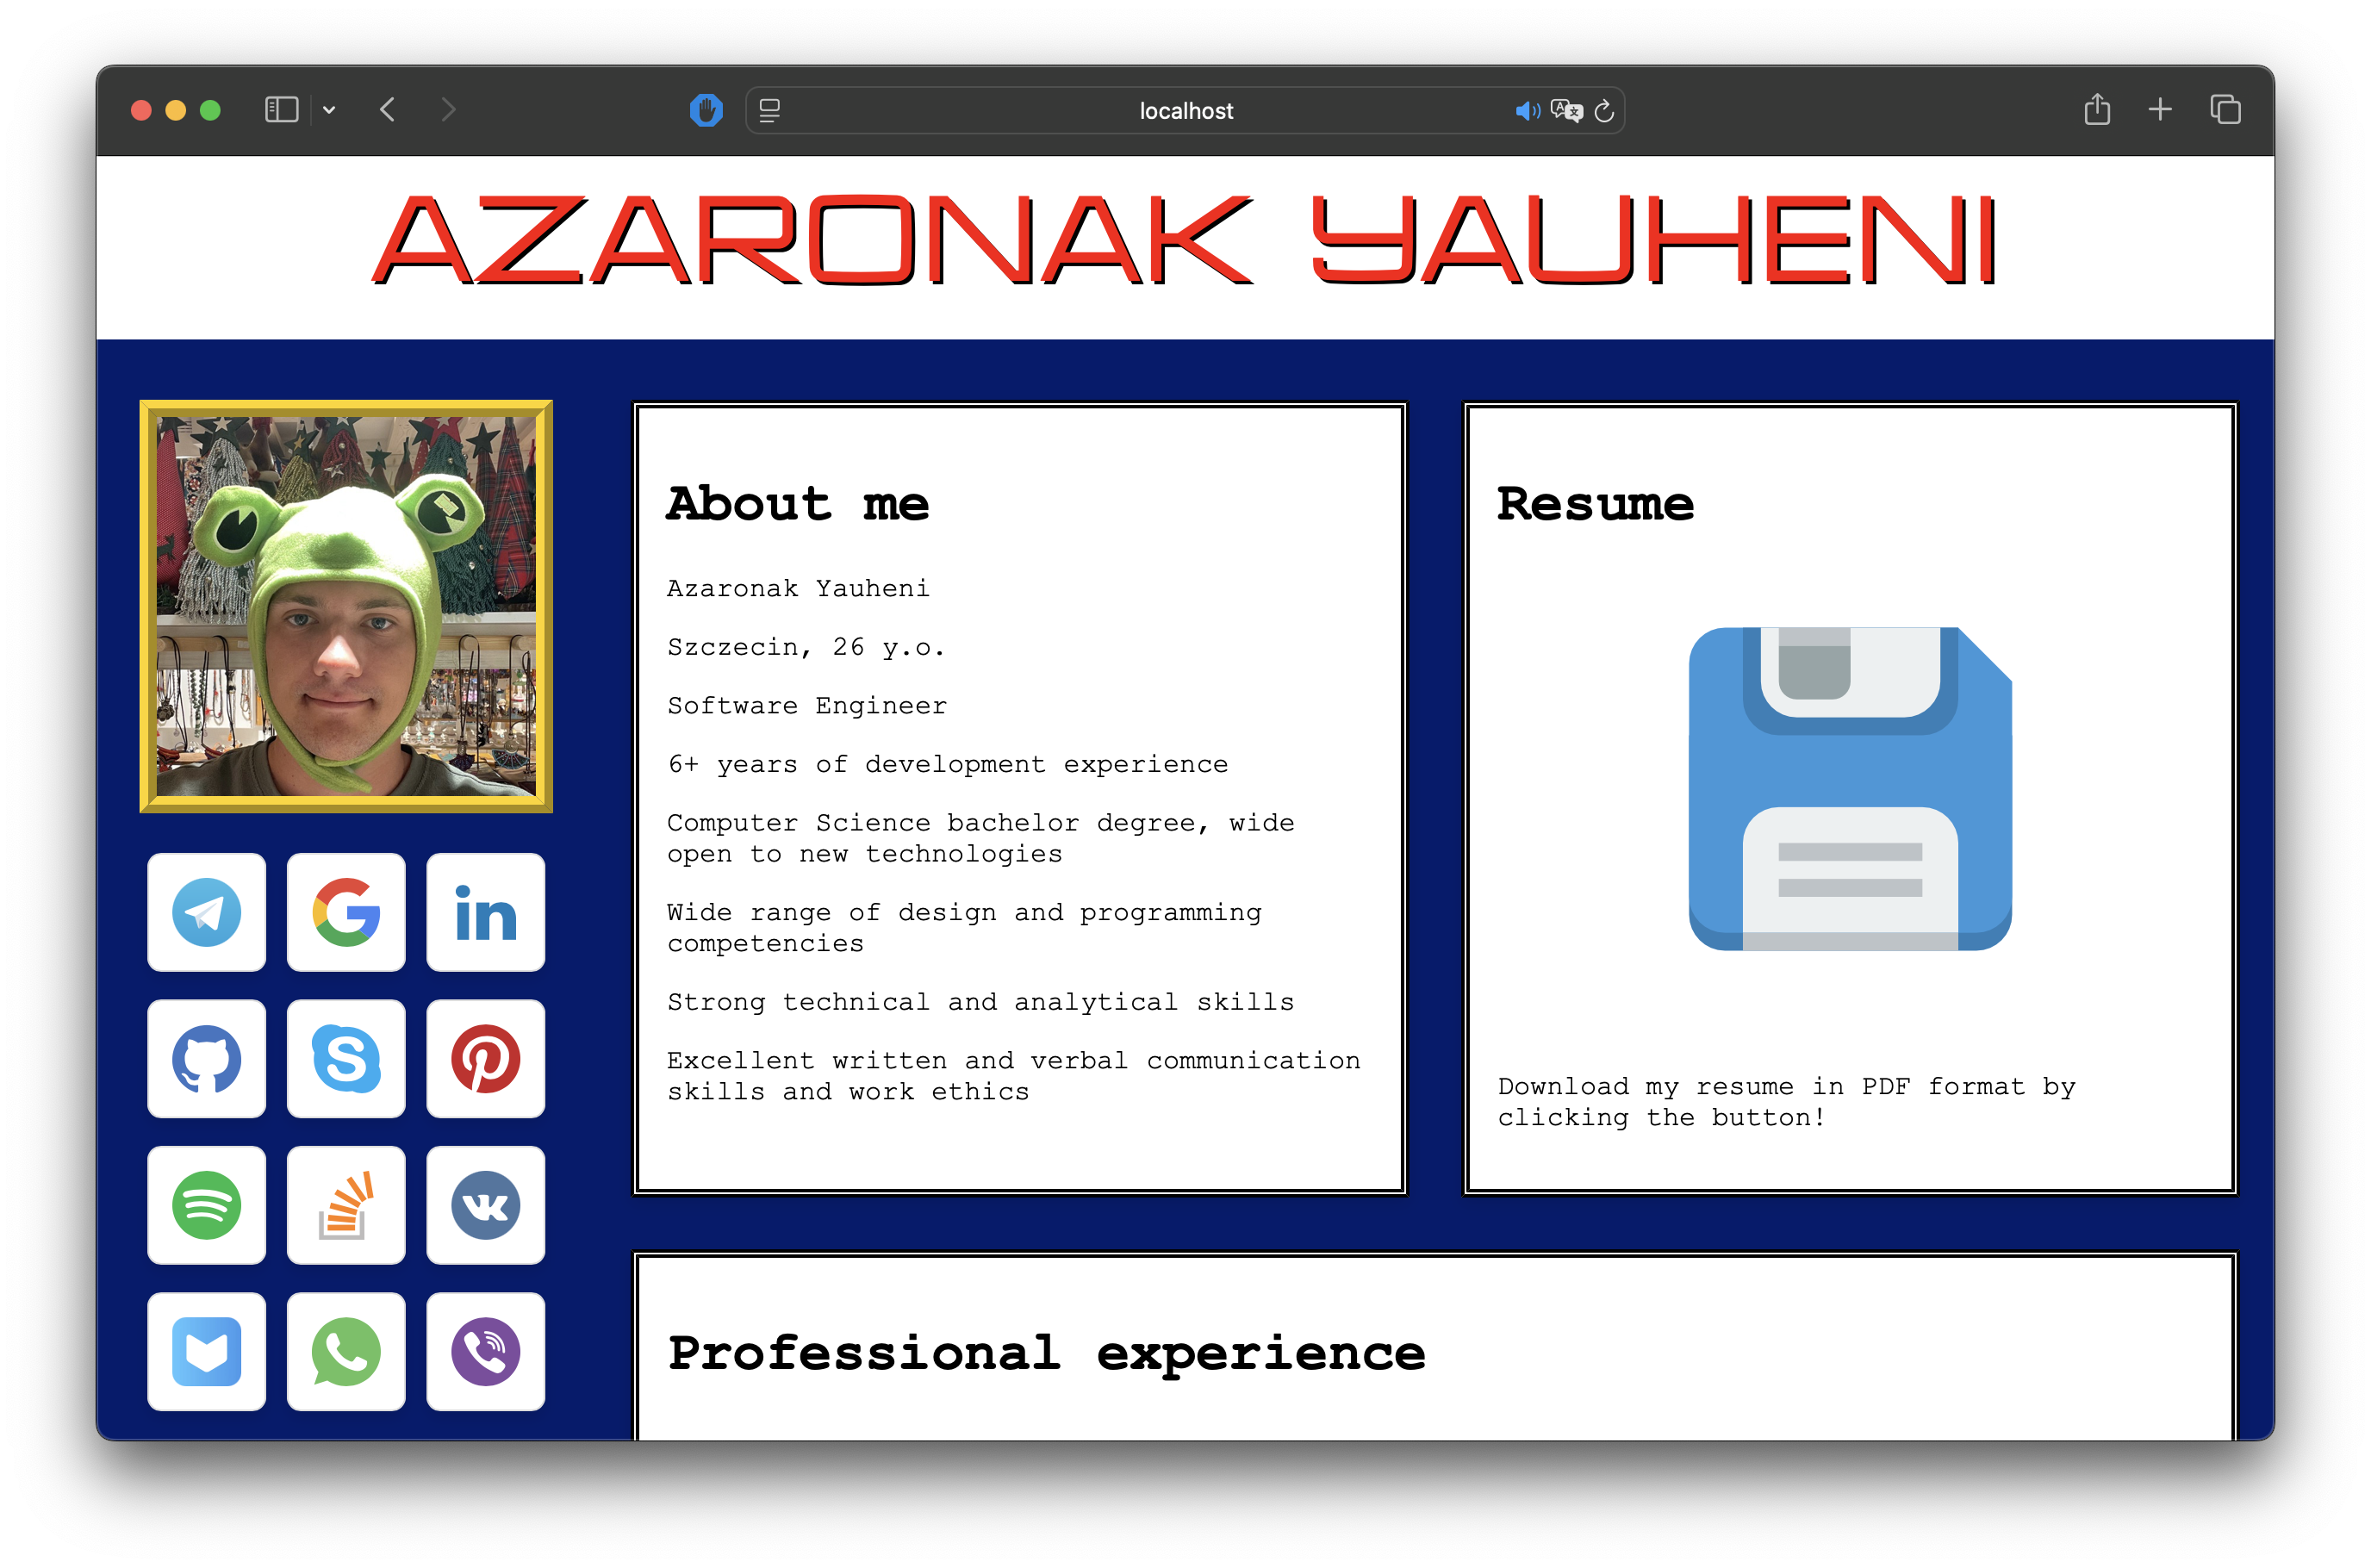Viewport: 2371px width, 1568px height.
Task: Download resume via floppy disk button
Action: tap(1850, 789)
